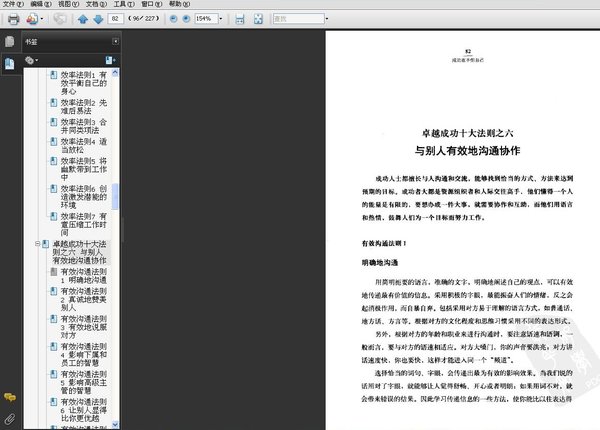Click the new bookmark icon
Image resolution: width=600 pixels, height=430 pixels.
pos(110,61)
